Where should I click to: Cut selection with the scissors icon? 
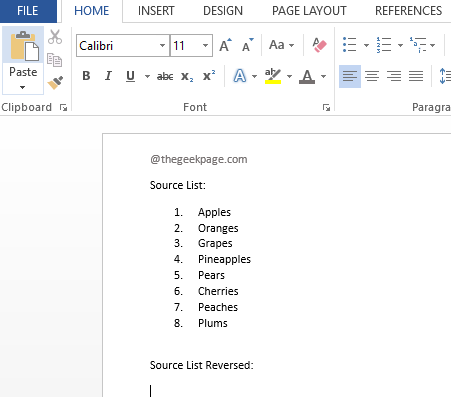[x=55, y=37]
